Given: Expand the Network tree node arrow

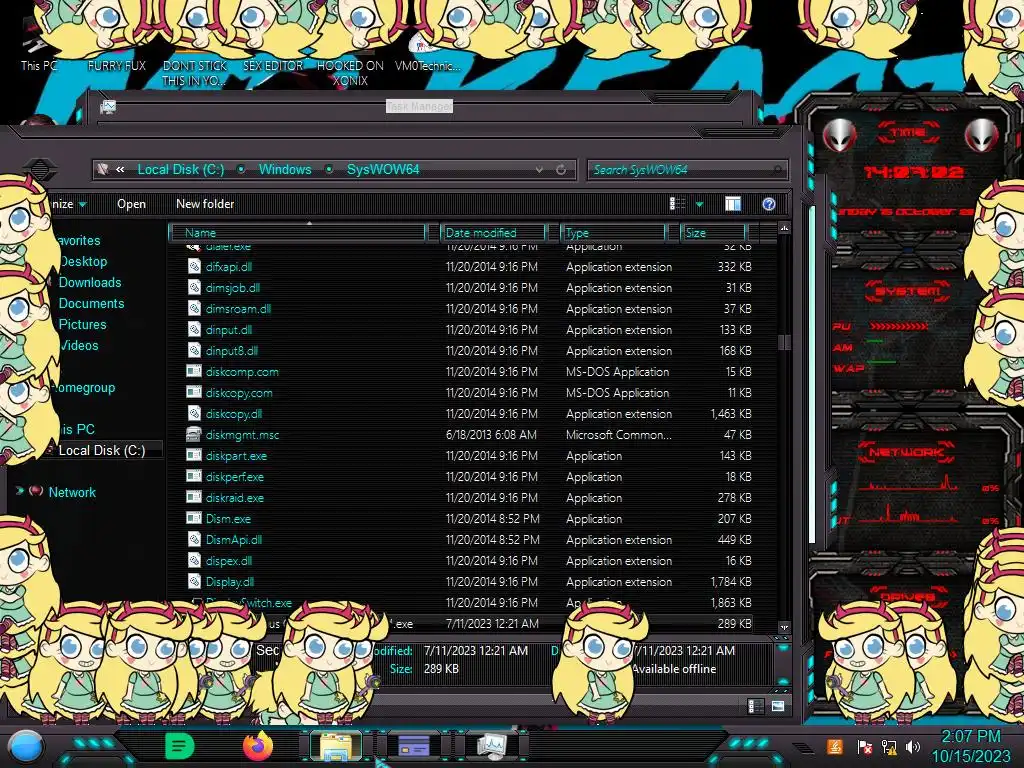Looking at the screenshot, I should pos(20,490).
